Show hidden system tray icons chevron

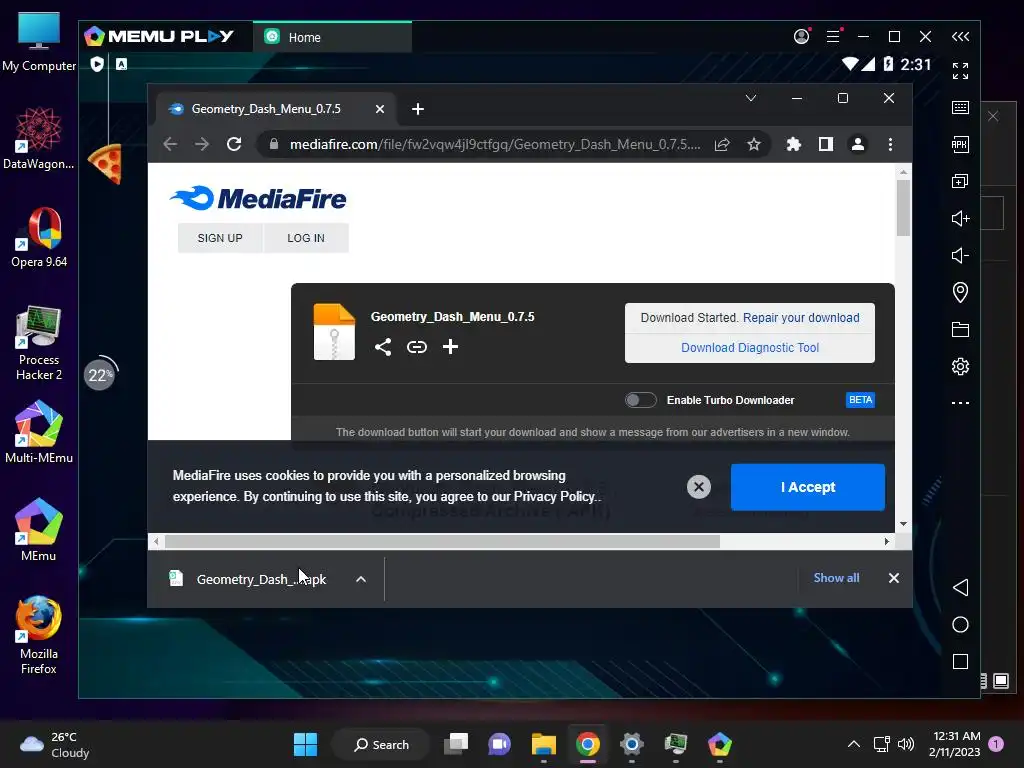[854, 744]
